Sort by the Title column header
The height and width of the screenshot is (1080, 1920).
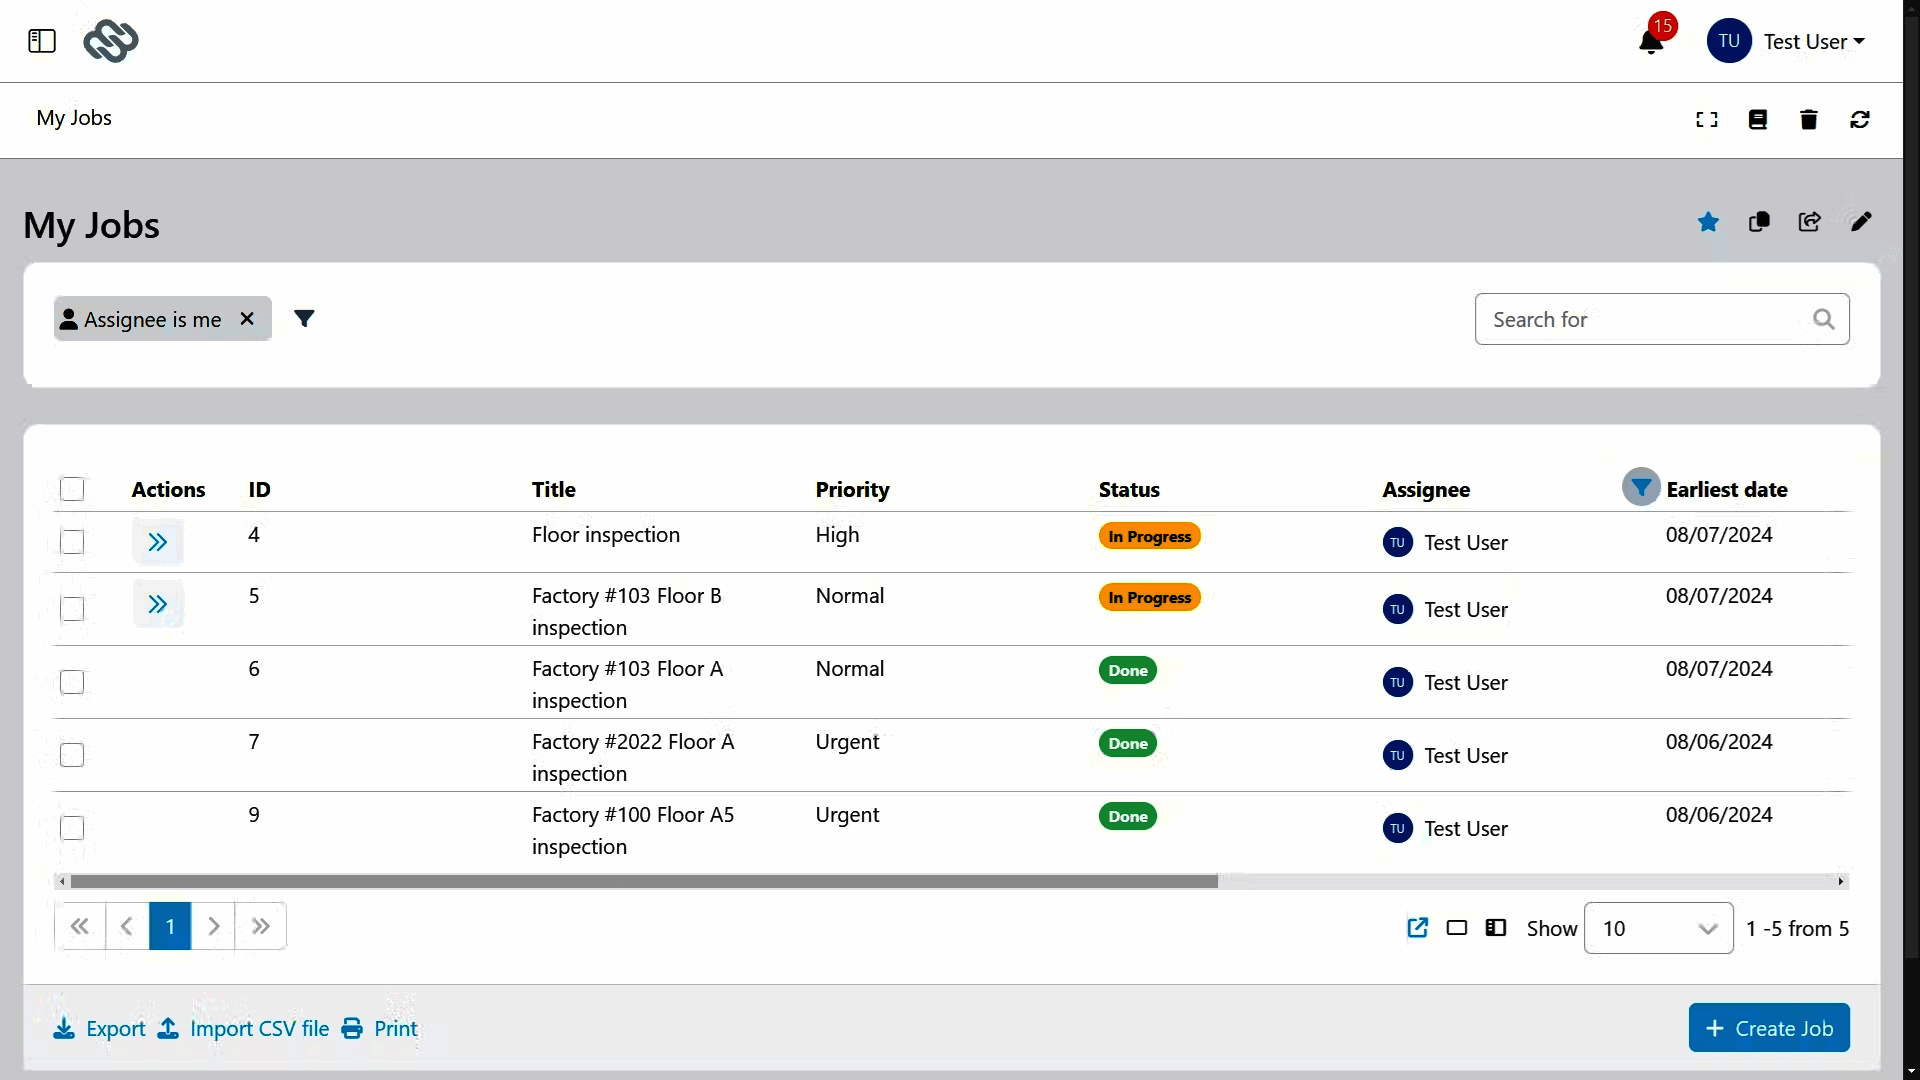pos(554,490)
